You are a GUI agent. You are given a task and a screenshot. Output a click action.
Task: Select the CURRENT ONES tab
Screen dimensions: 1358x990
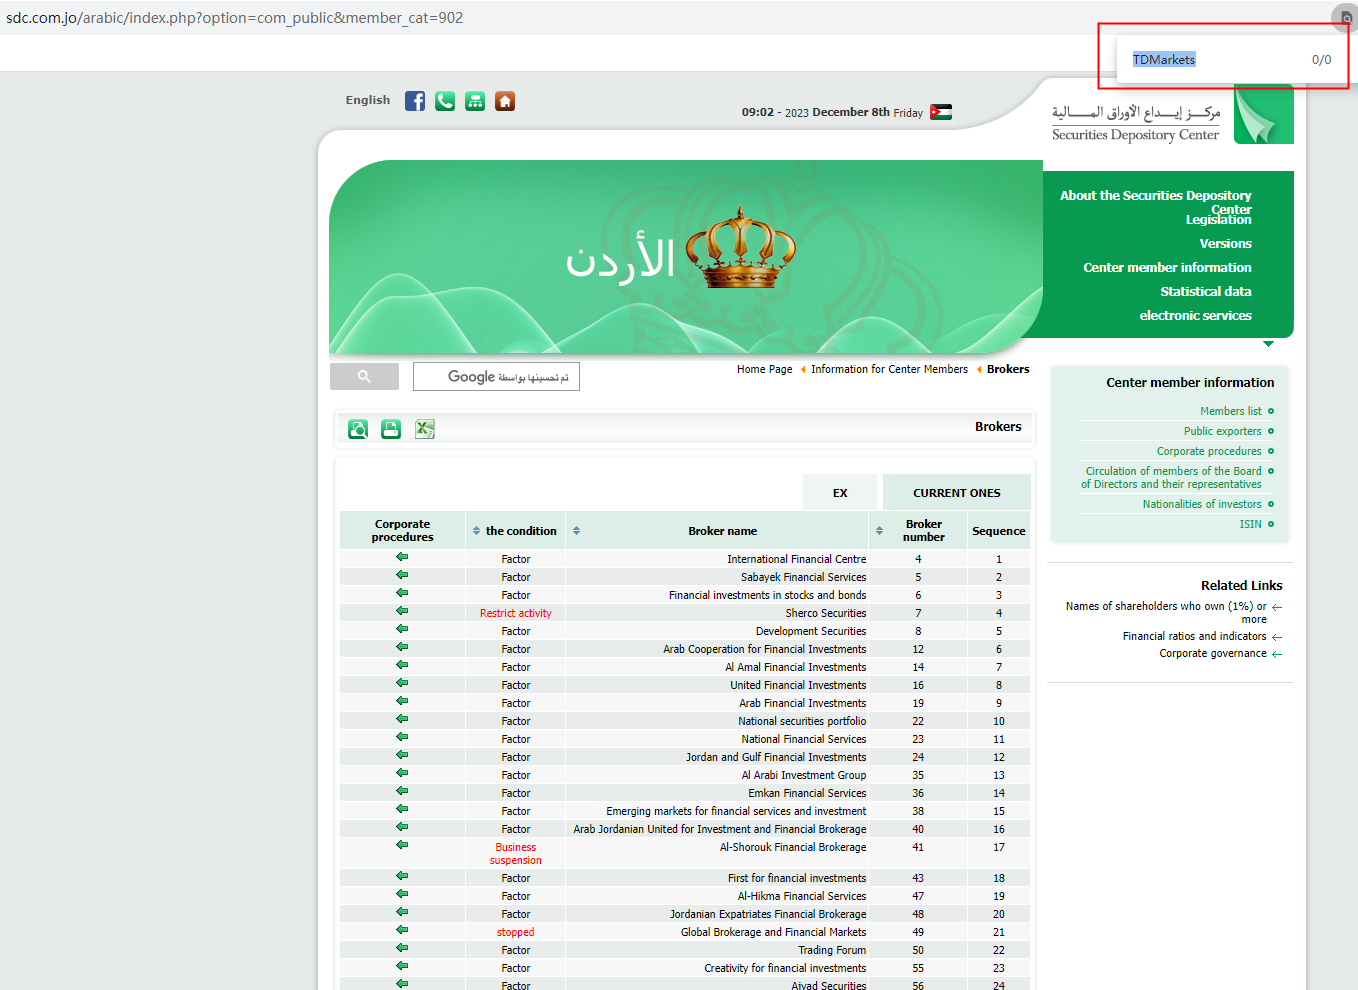pyautogui.click(x=956, y=493)
